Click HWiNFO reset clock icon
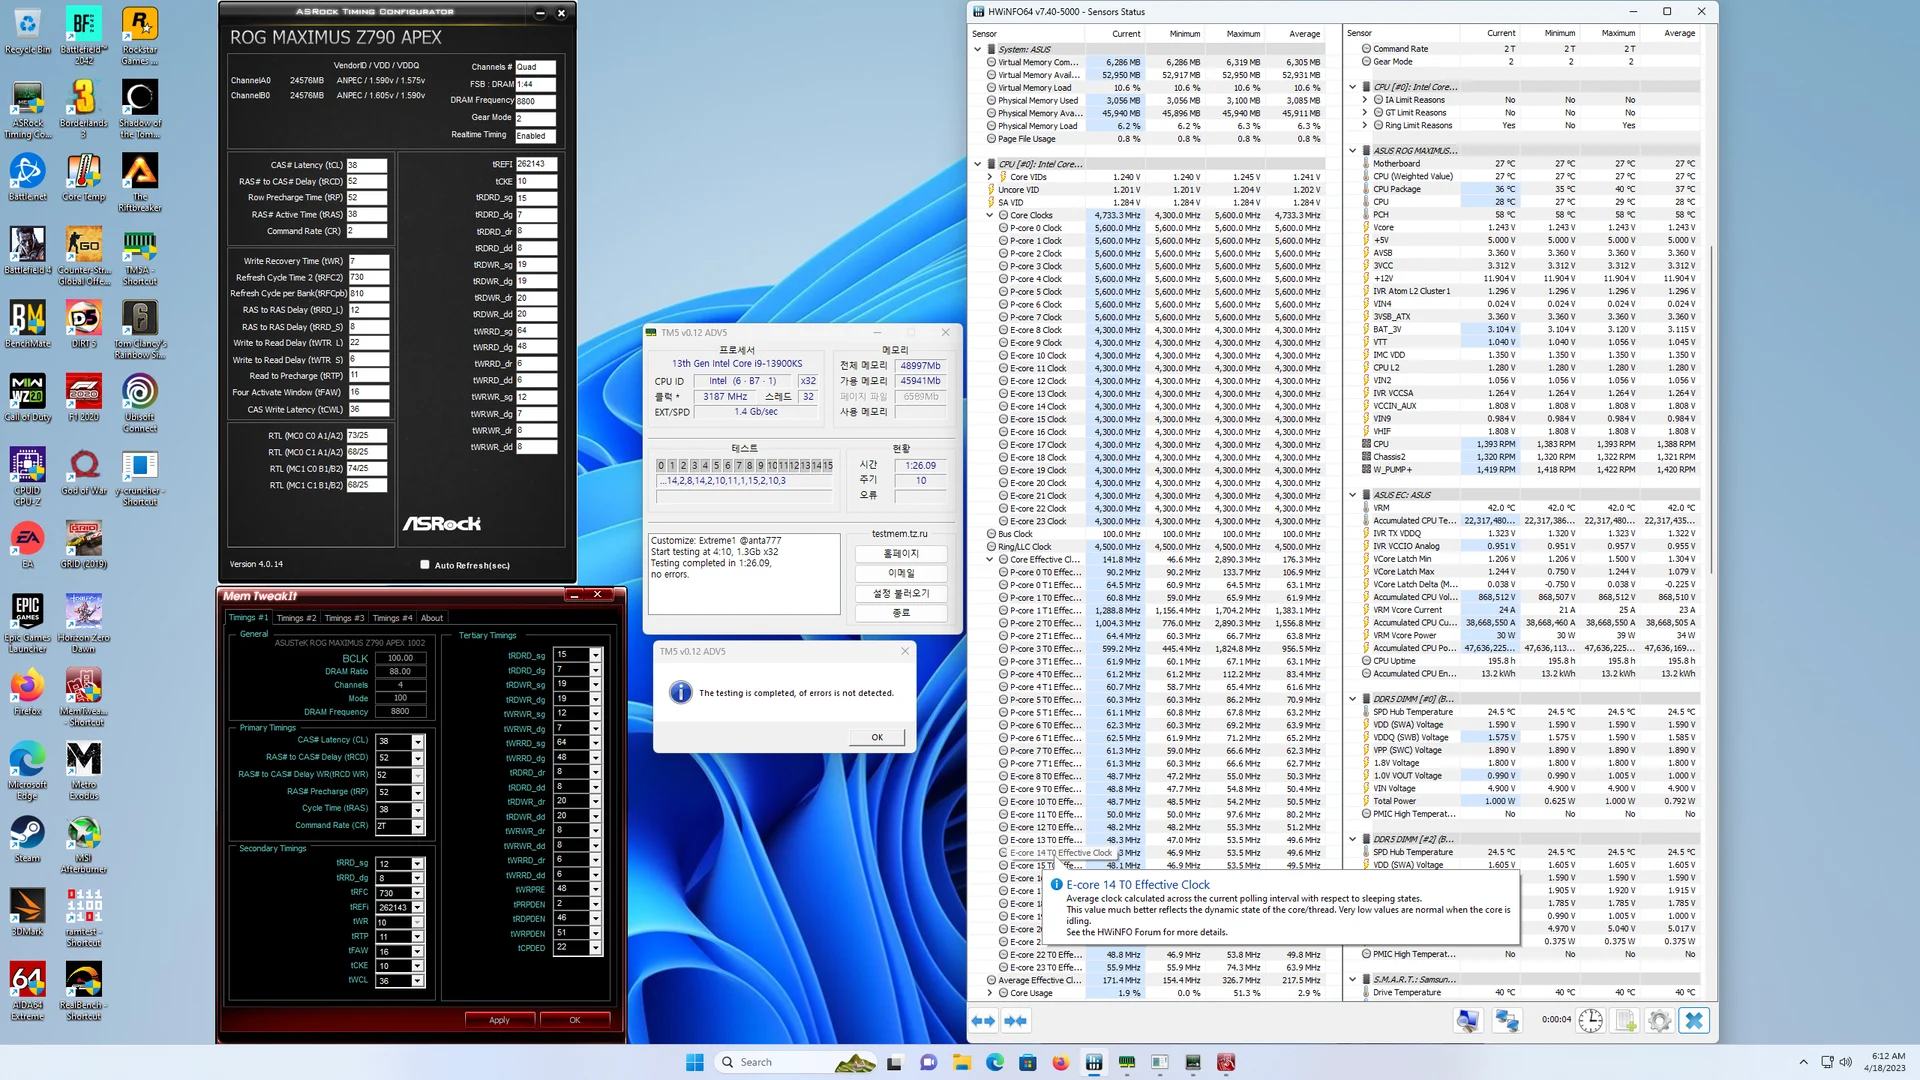Image resolution: width=1920 pixels, height=1080 pixels. pos(1591,1021)
